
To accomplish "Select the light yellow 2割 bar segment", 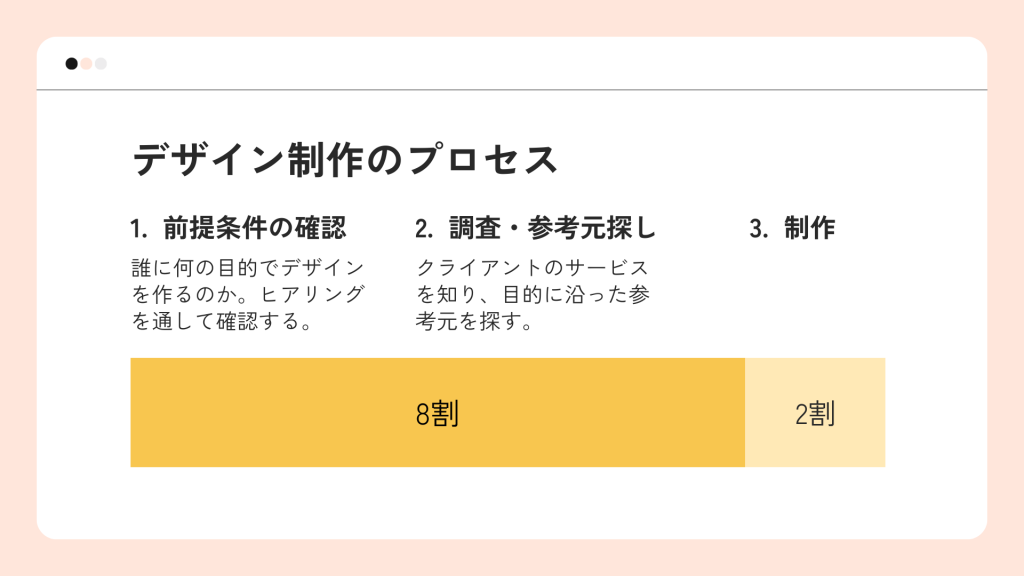I will (x=815, y=412).
